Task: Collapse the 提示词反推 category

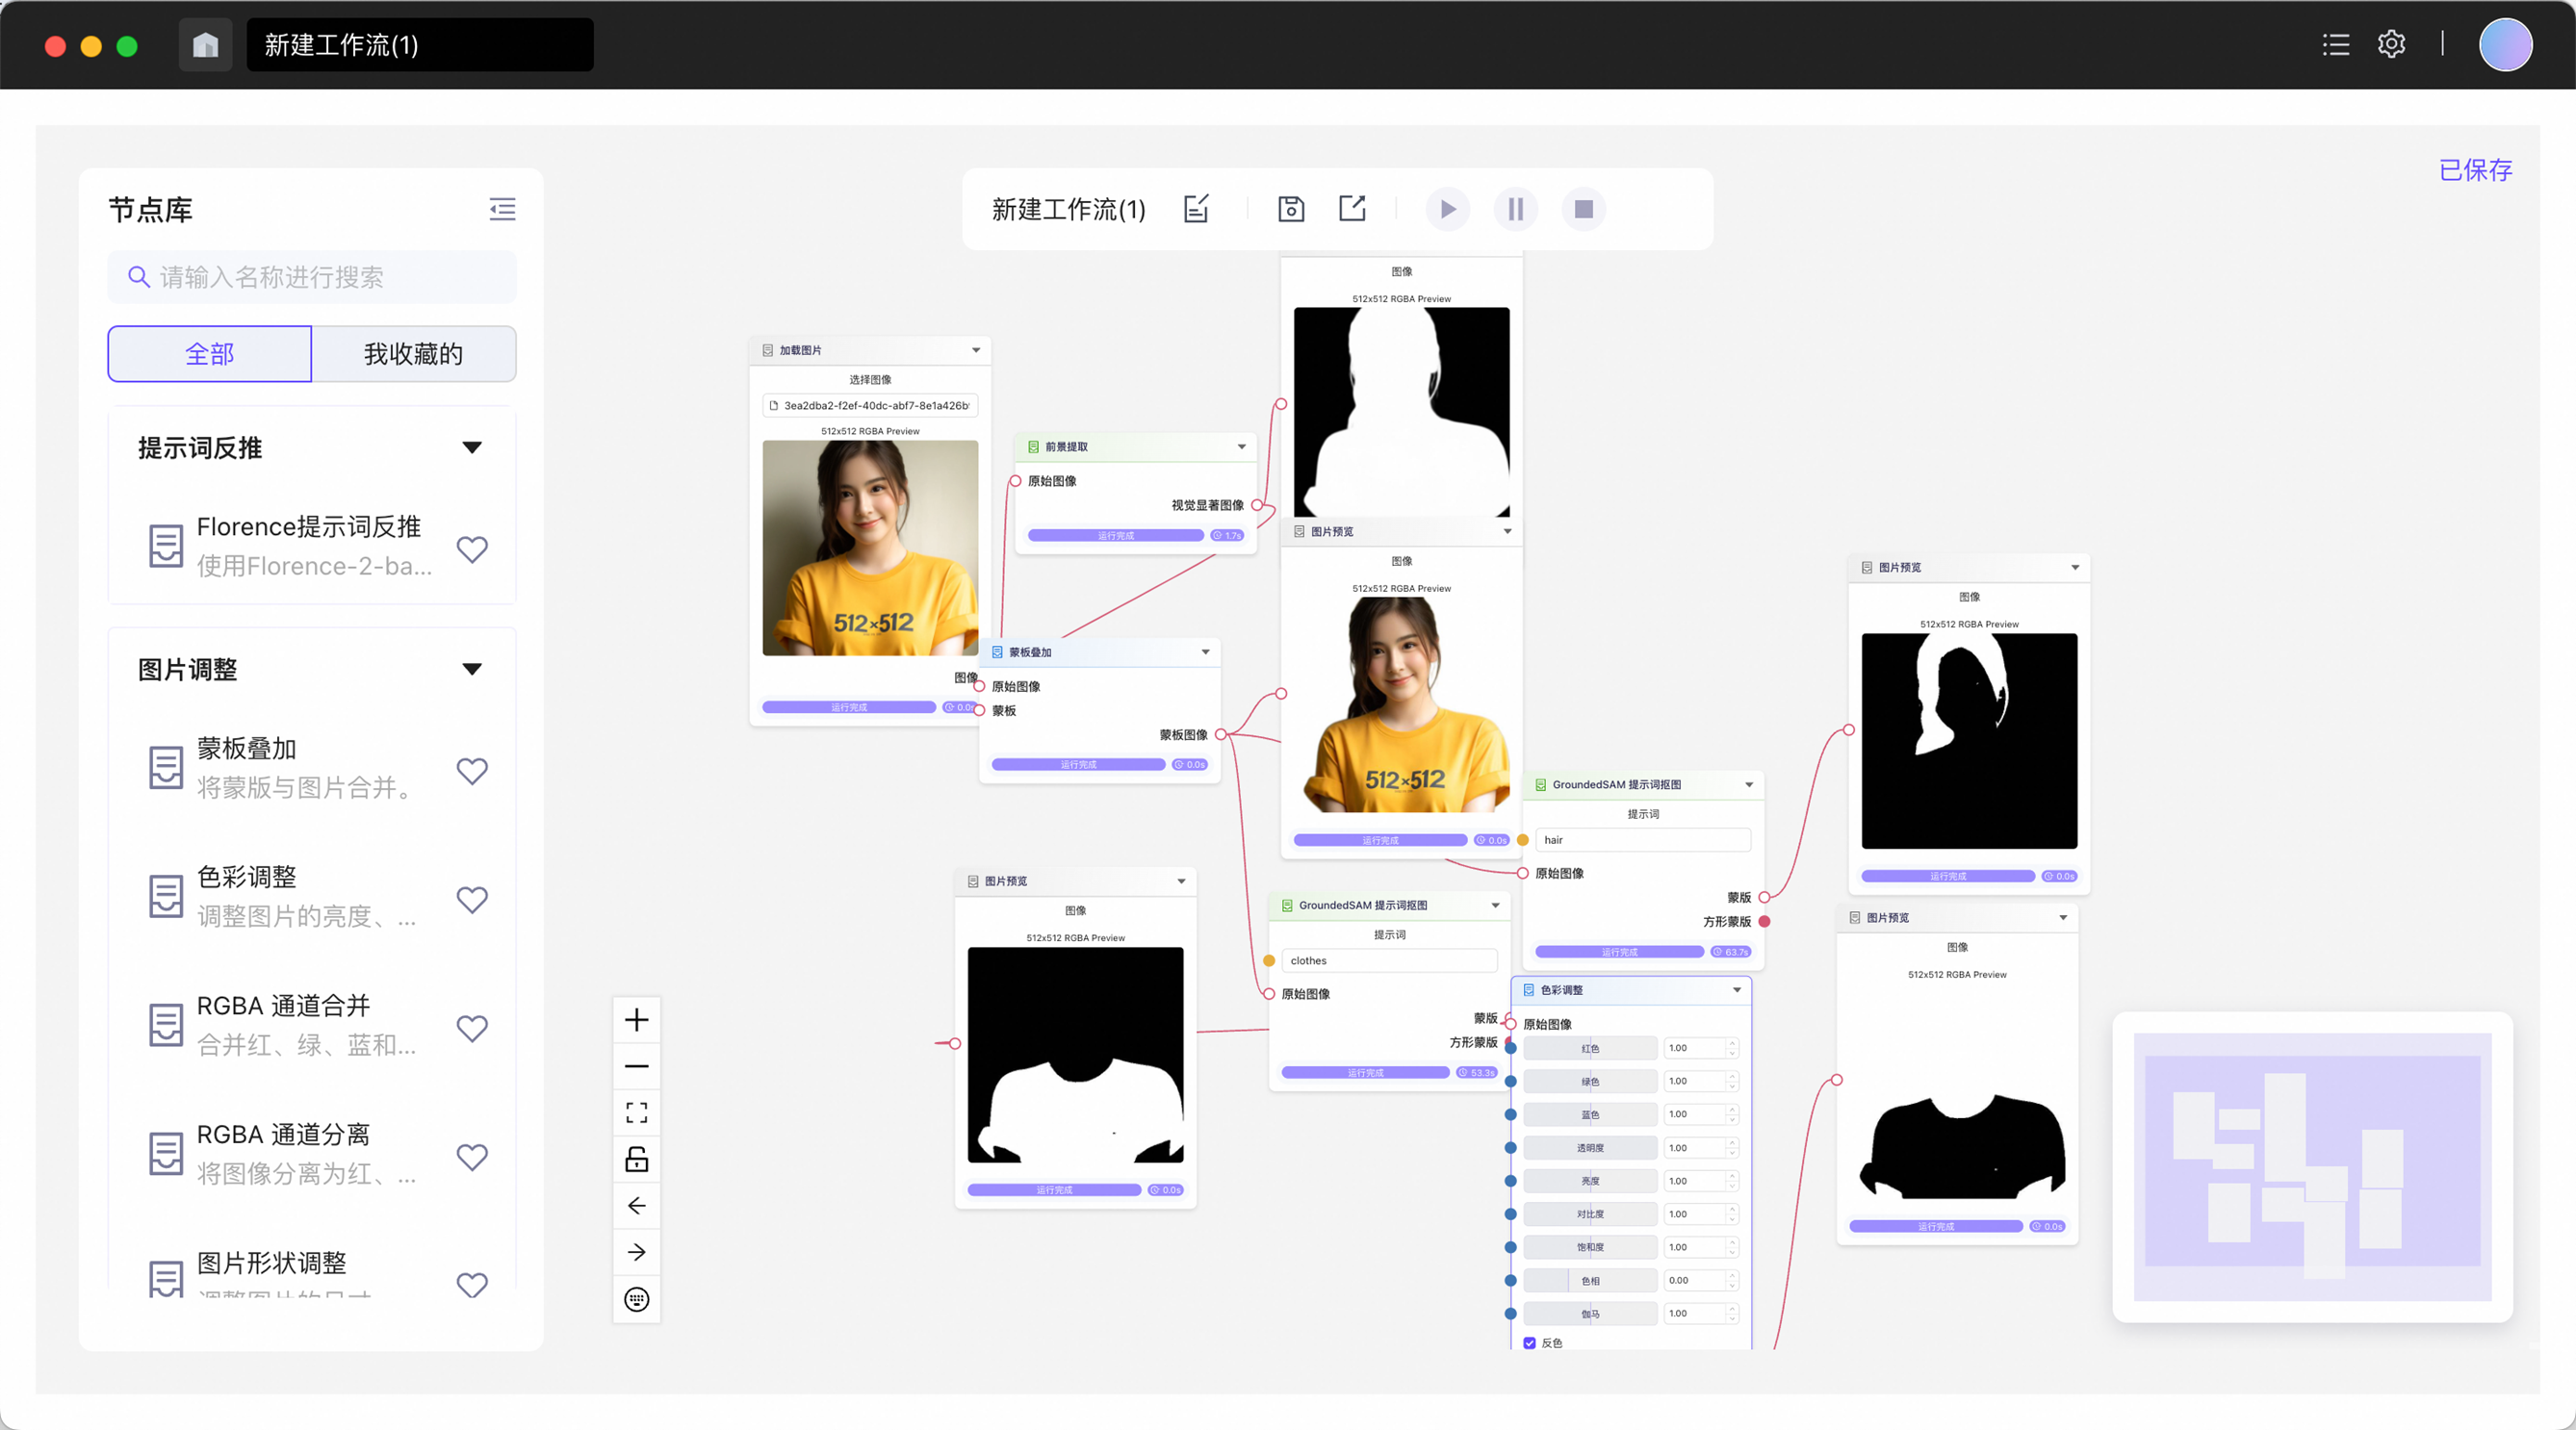Action: coord(472,448)
